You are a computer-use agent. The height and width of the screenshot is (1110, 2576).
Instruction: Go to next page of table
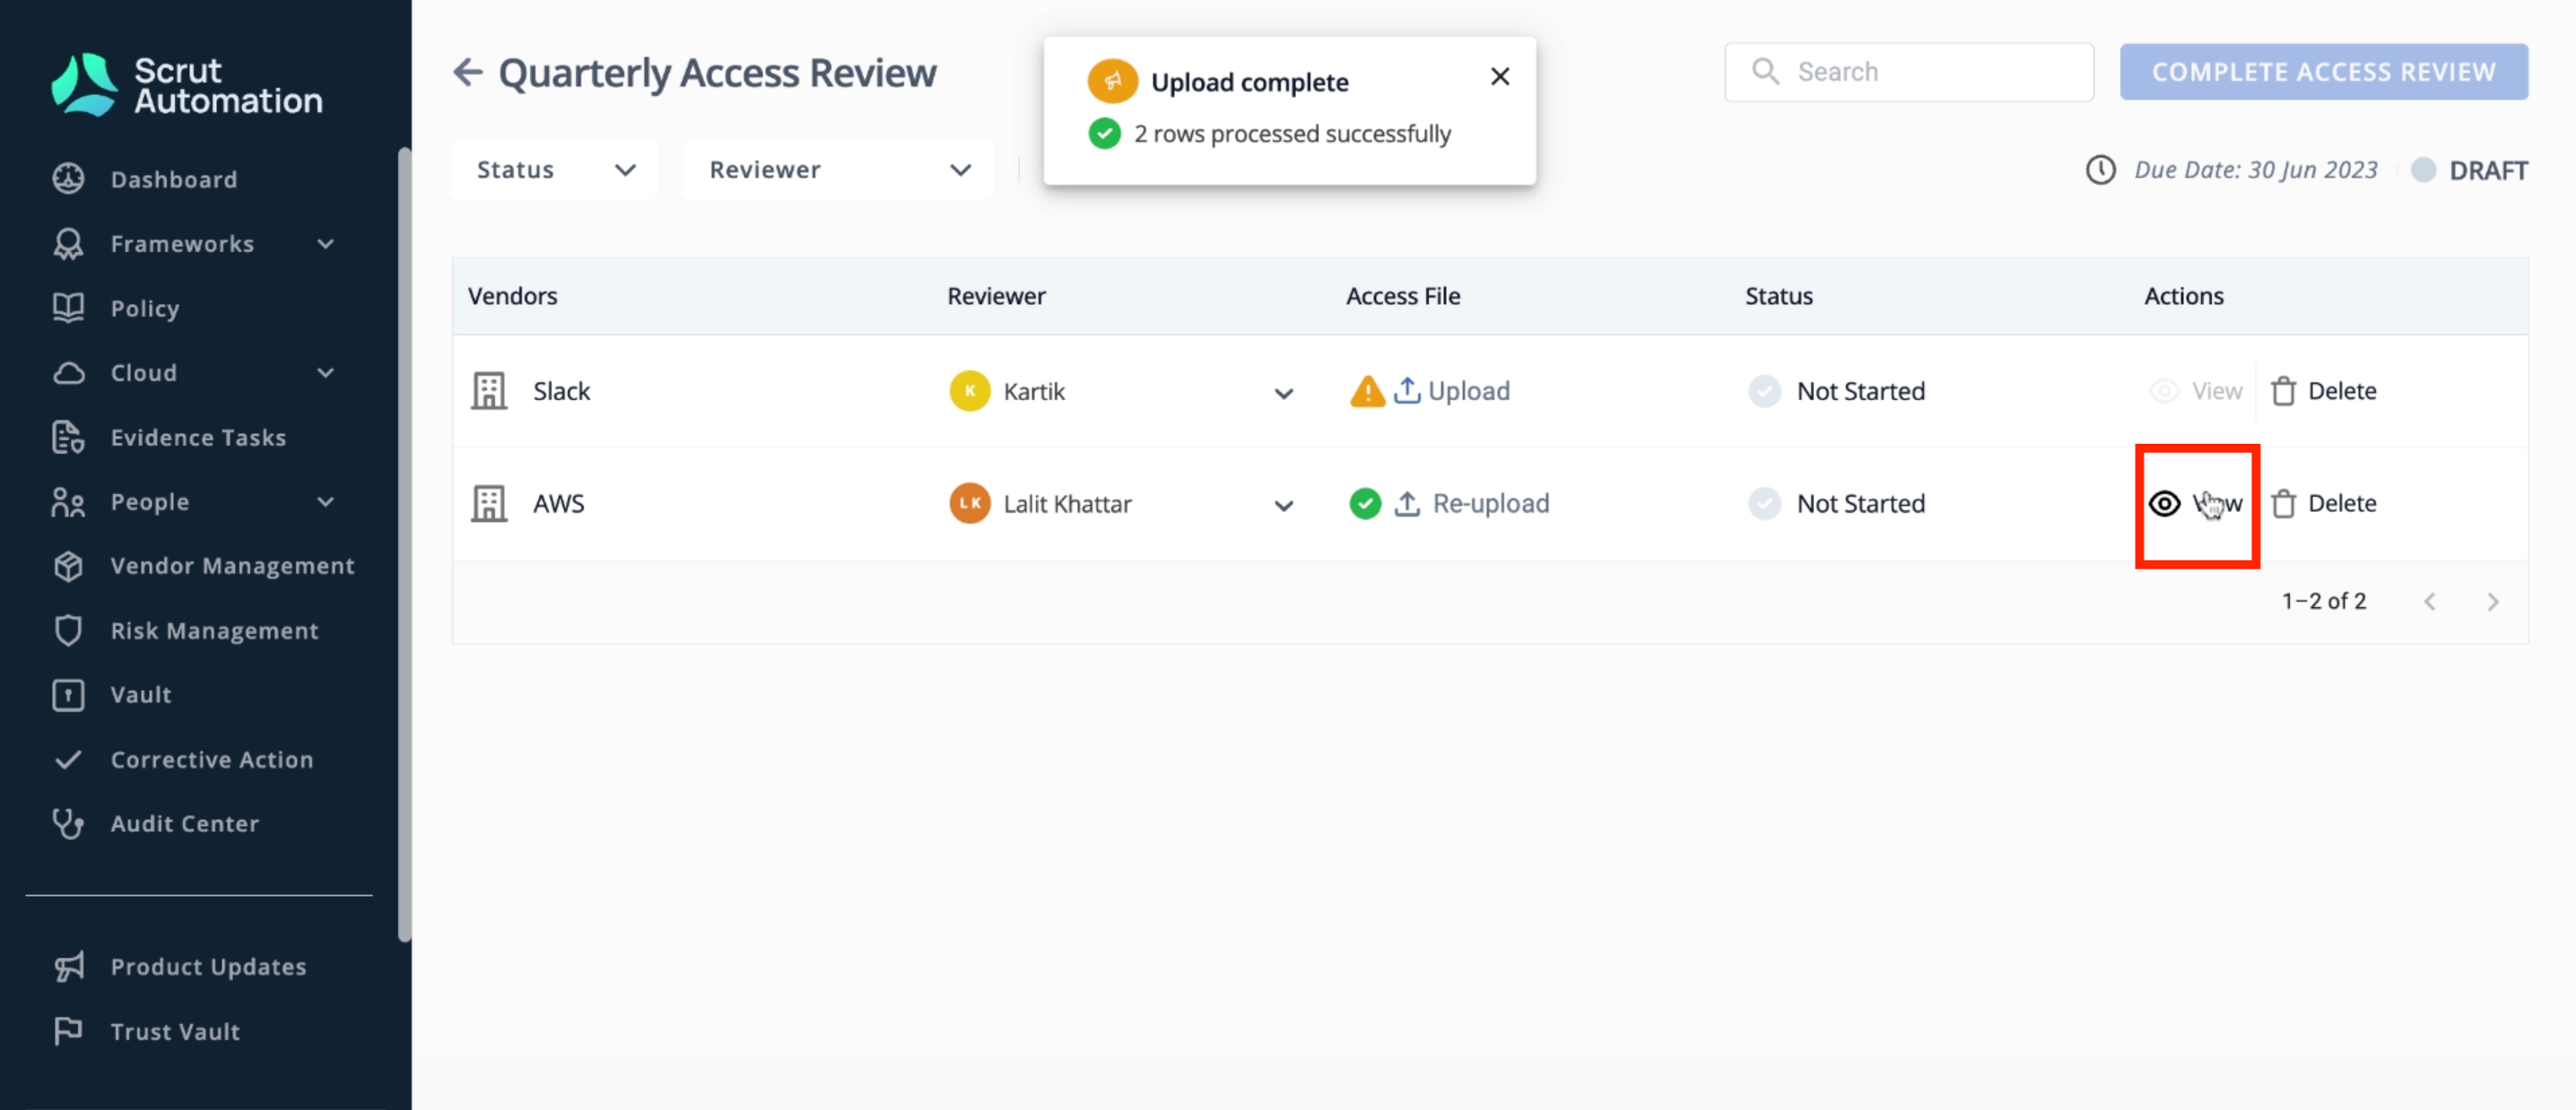pos(2493,602)
